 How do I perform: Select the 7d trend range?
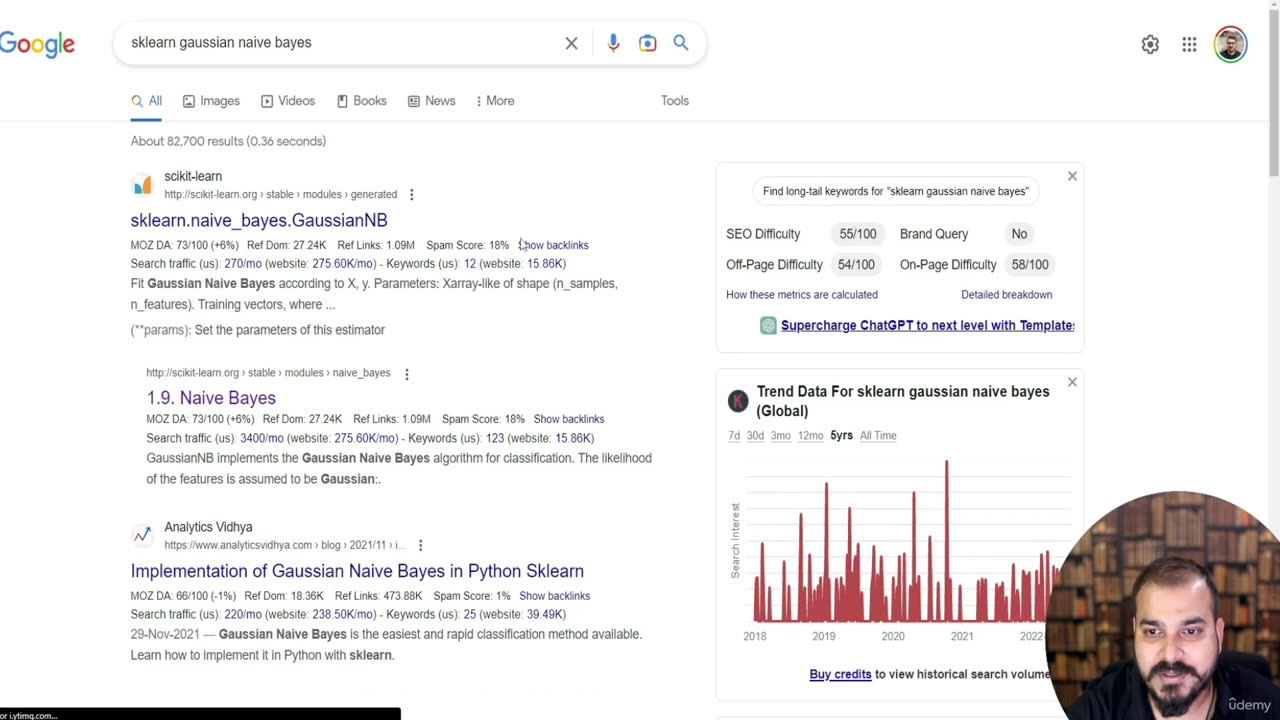coord(734,436)
